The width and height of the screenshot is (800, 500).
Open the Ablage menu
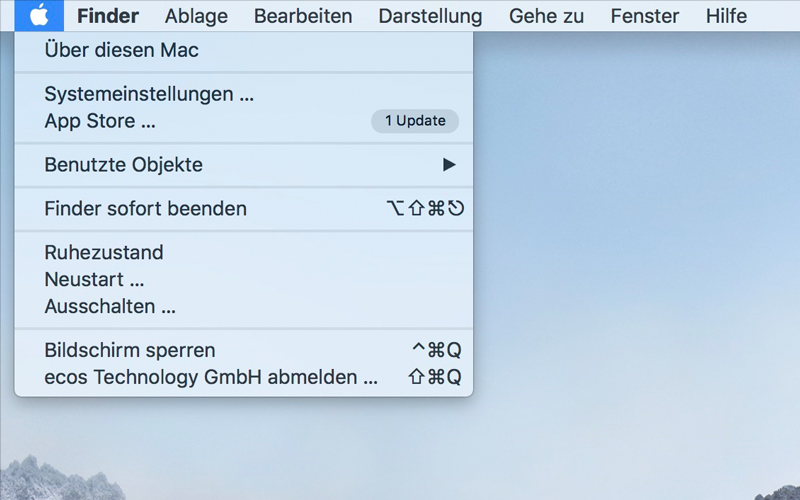click(196, 16)
